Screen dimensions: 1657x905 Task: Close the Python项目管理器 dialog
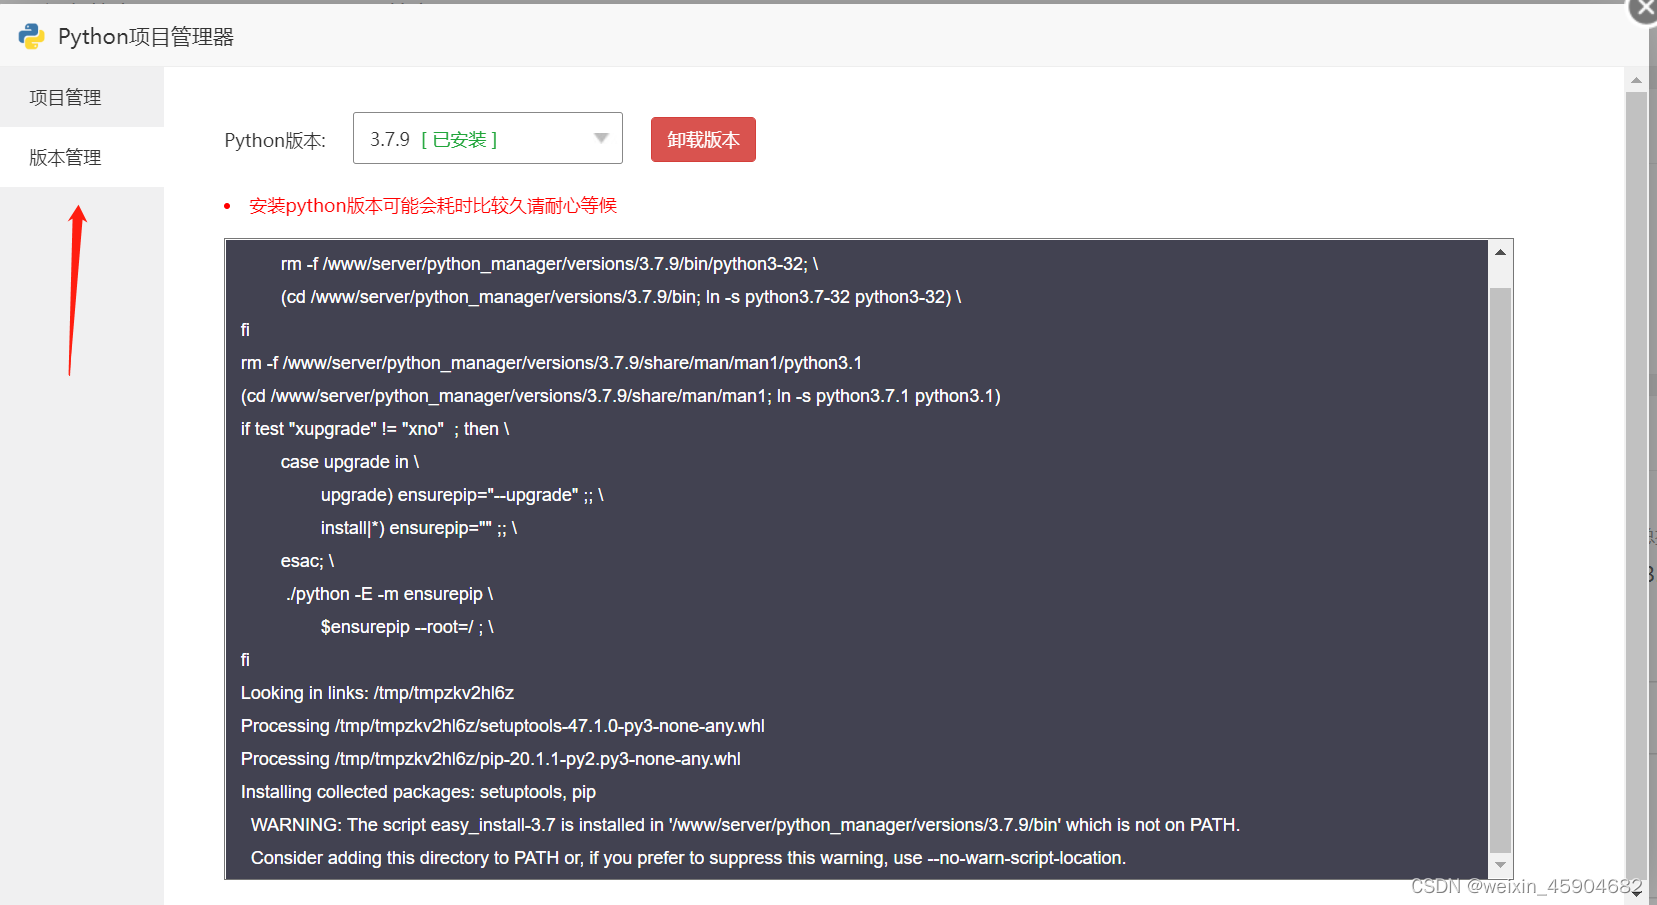click(x=1645, y=7)
